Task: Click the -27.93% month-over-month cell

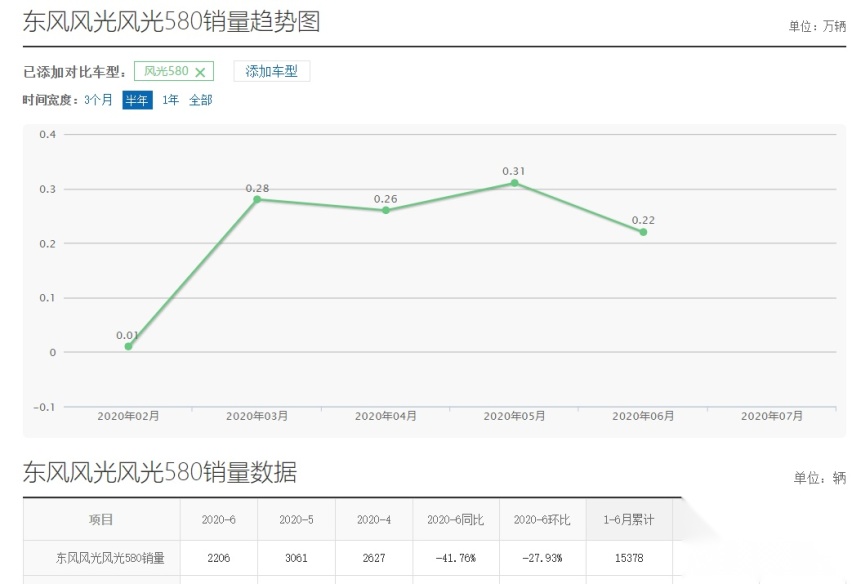Action: tap(542, 558)
